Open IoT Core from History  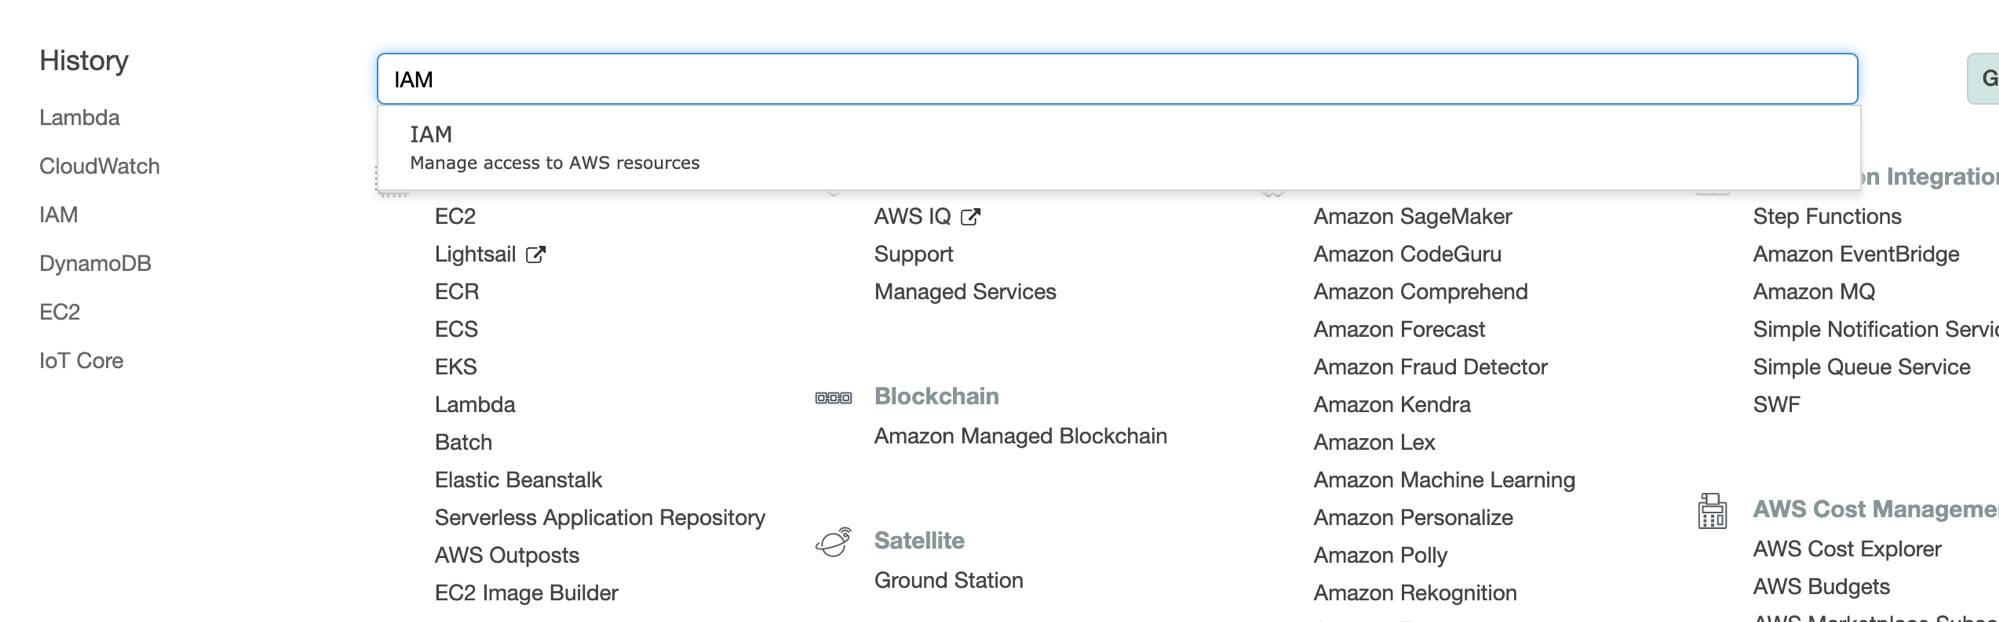82,361
